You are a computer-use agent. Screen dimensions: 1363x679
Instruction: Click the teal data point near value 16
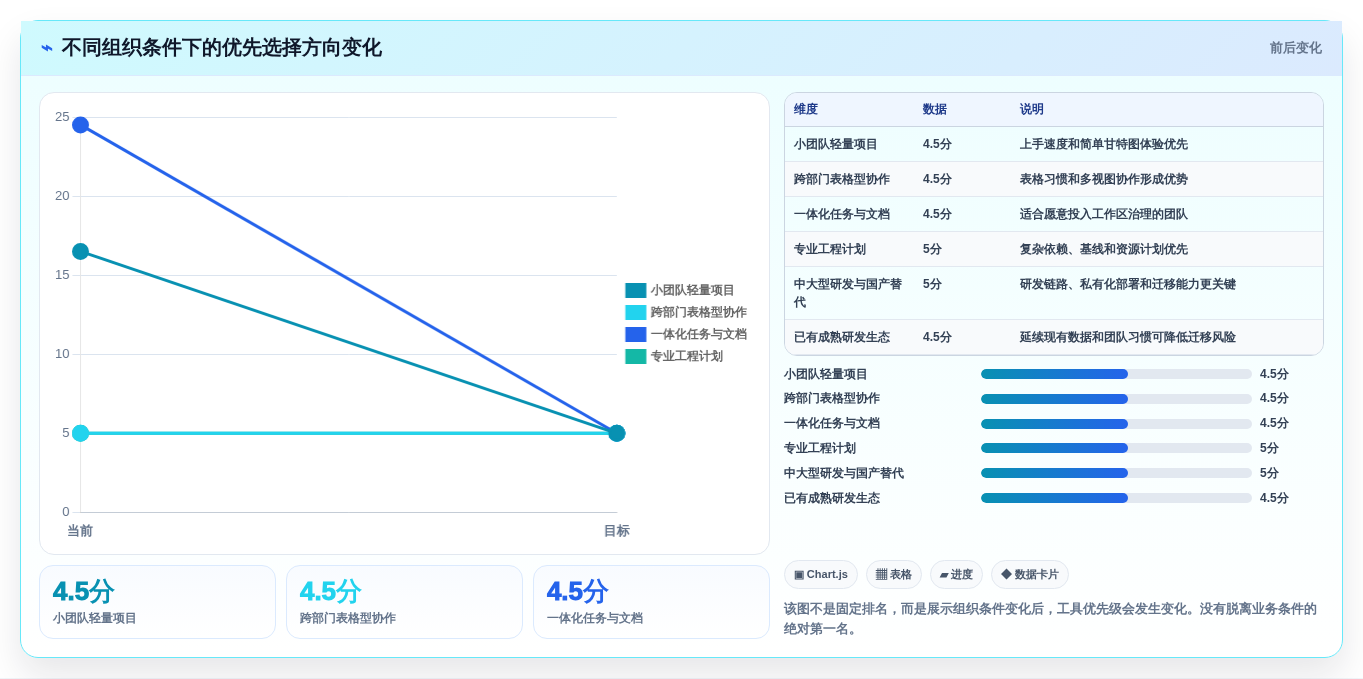80,251
